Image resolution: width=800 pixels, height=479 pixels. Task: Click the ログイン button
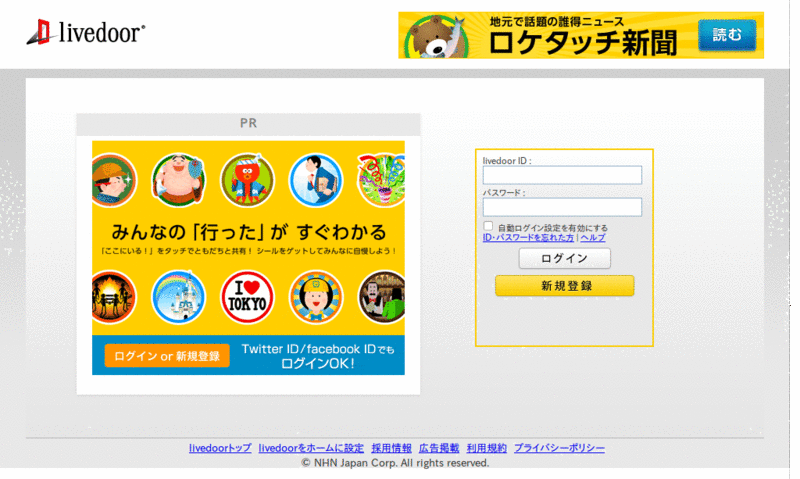(564, 259)
